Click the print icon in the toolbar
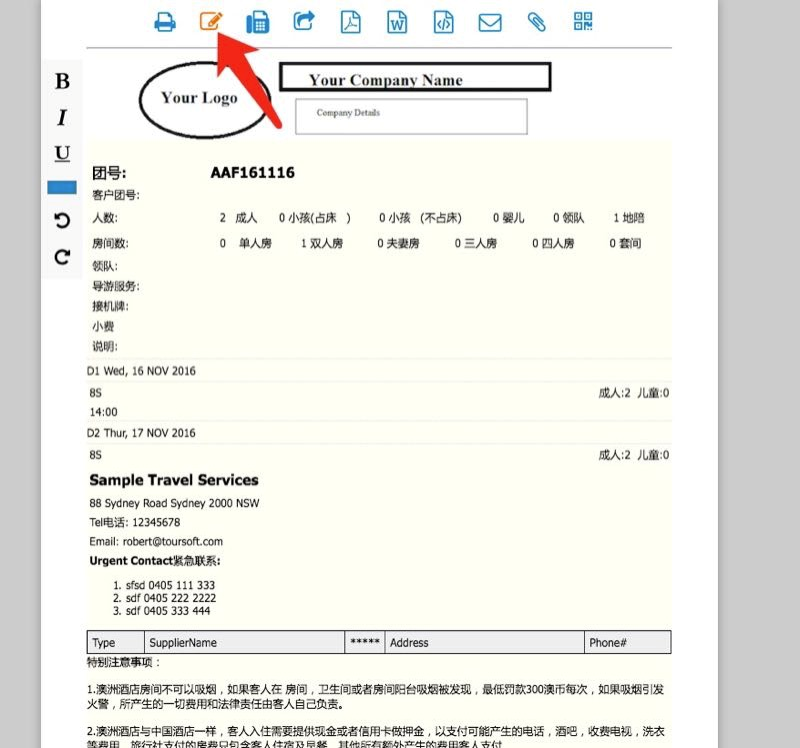The height and width of the screenshot is (748, 800). (165, 22)
